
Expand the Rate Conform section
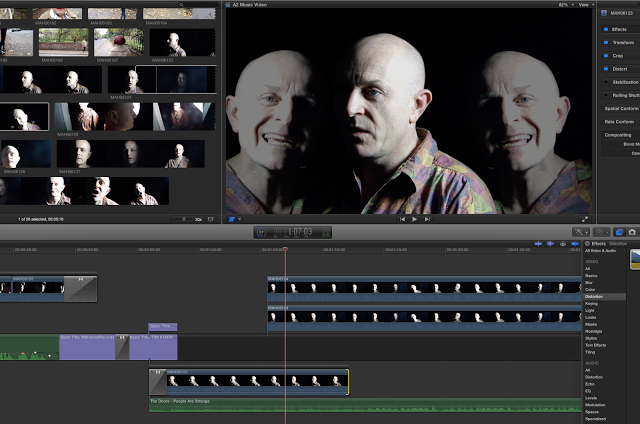619,122
